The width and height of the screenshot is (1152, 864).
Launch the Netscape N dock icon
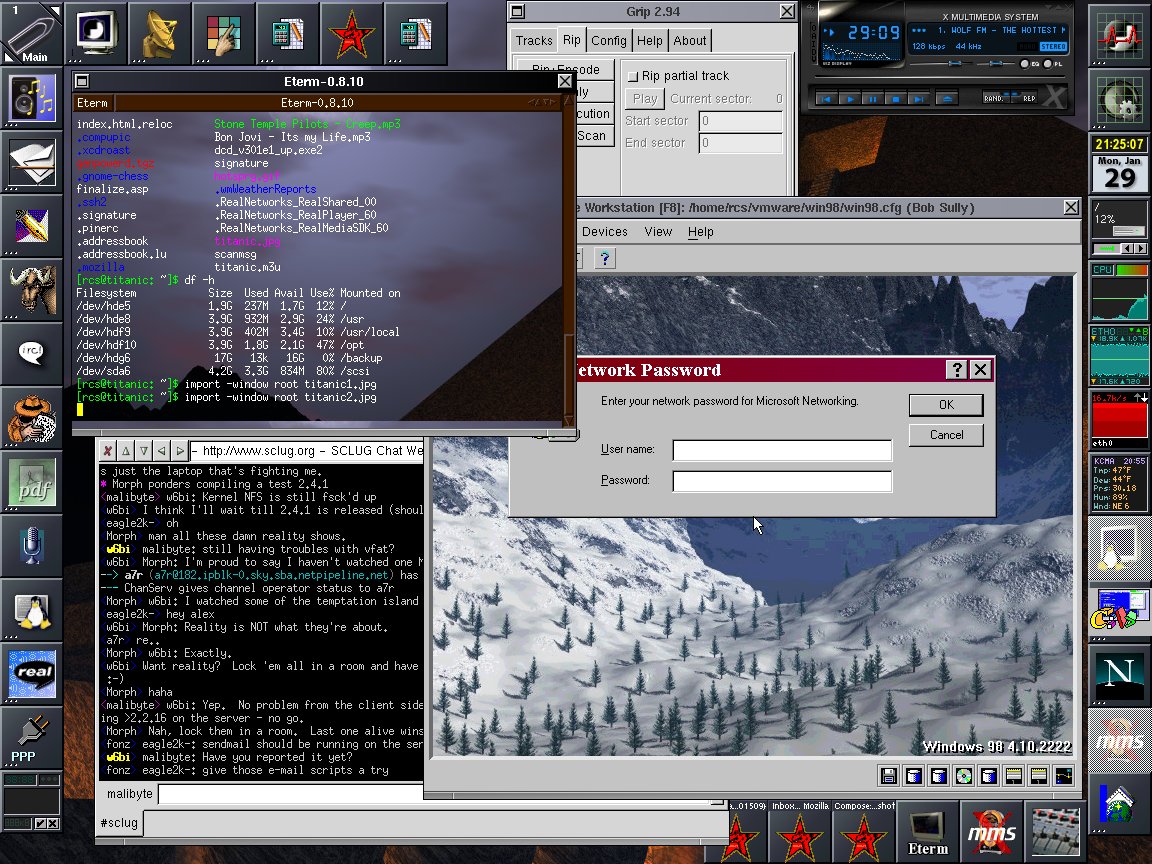[x=1119, y=675]
